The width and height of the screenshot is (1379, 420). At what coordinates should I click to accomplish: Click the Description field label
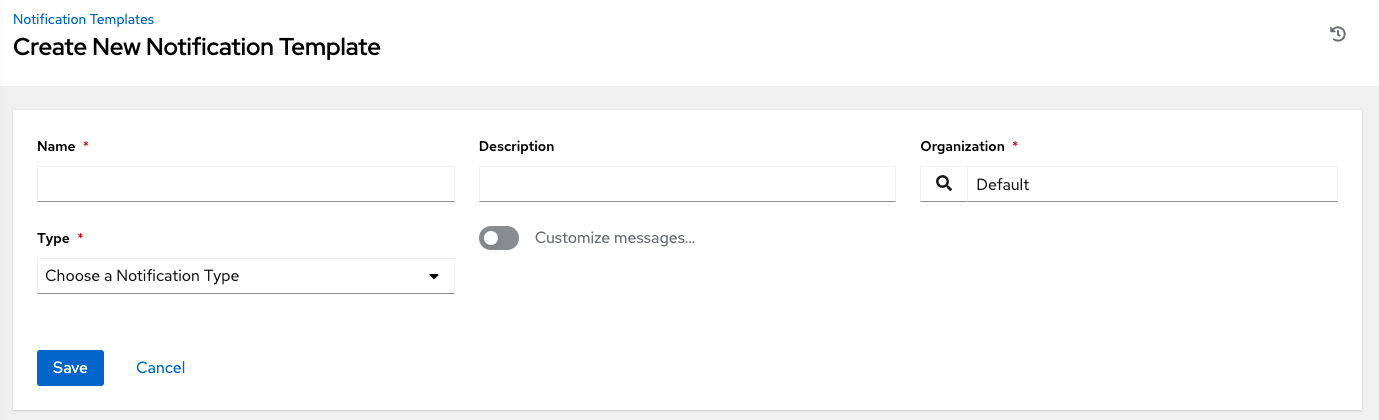(516, 146)
